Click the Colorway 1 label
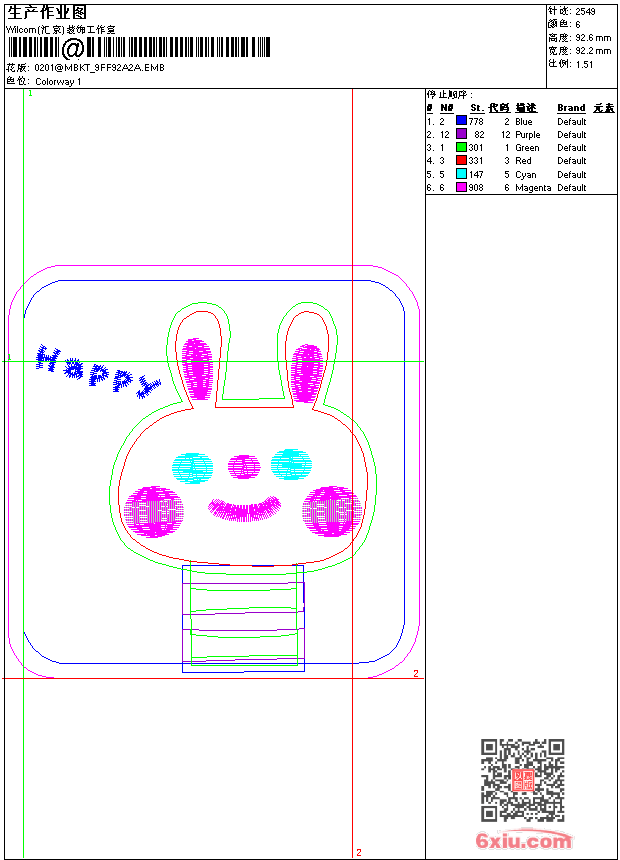Image resolution: width=620 pixels, height=860 pixels. click(x=58, y=81)
